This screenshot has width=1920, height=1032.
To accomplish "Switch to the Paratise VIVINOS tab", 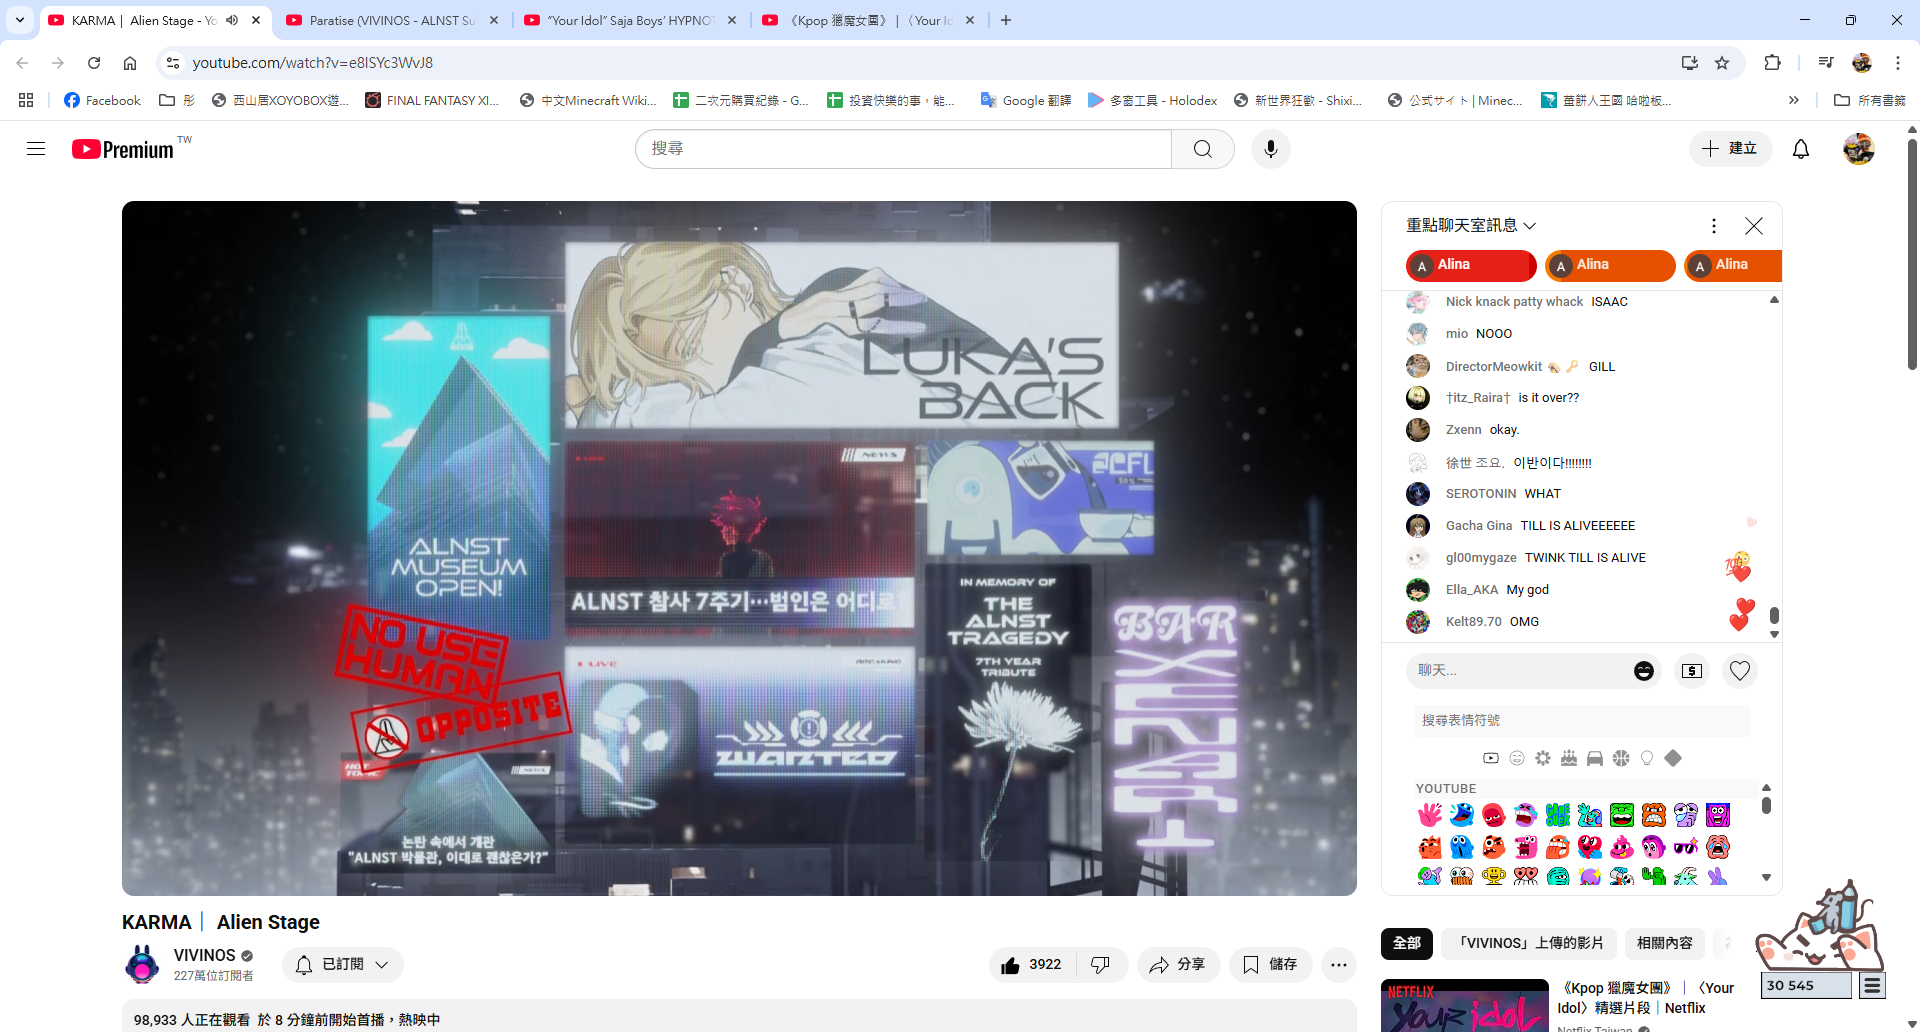I will coord(392,20).
